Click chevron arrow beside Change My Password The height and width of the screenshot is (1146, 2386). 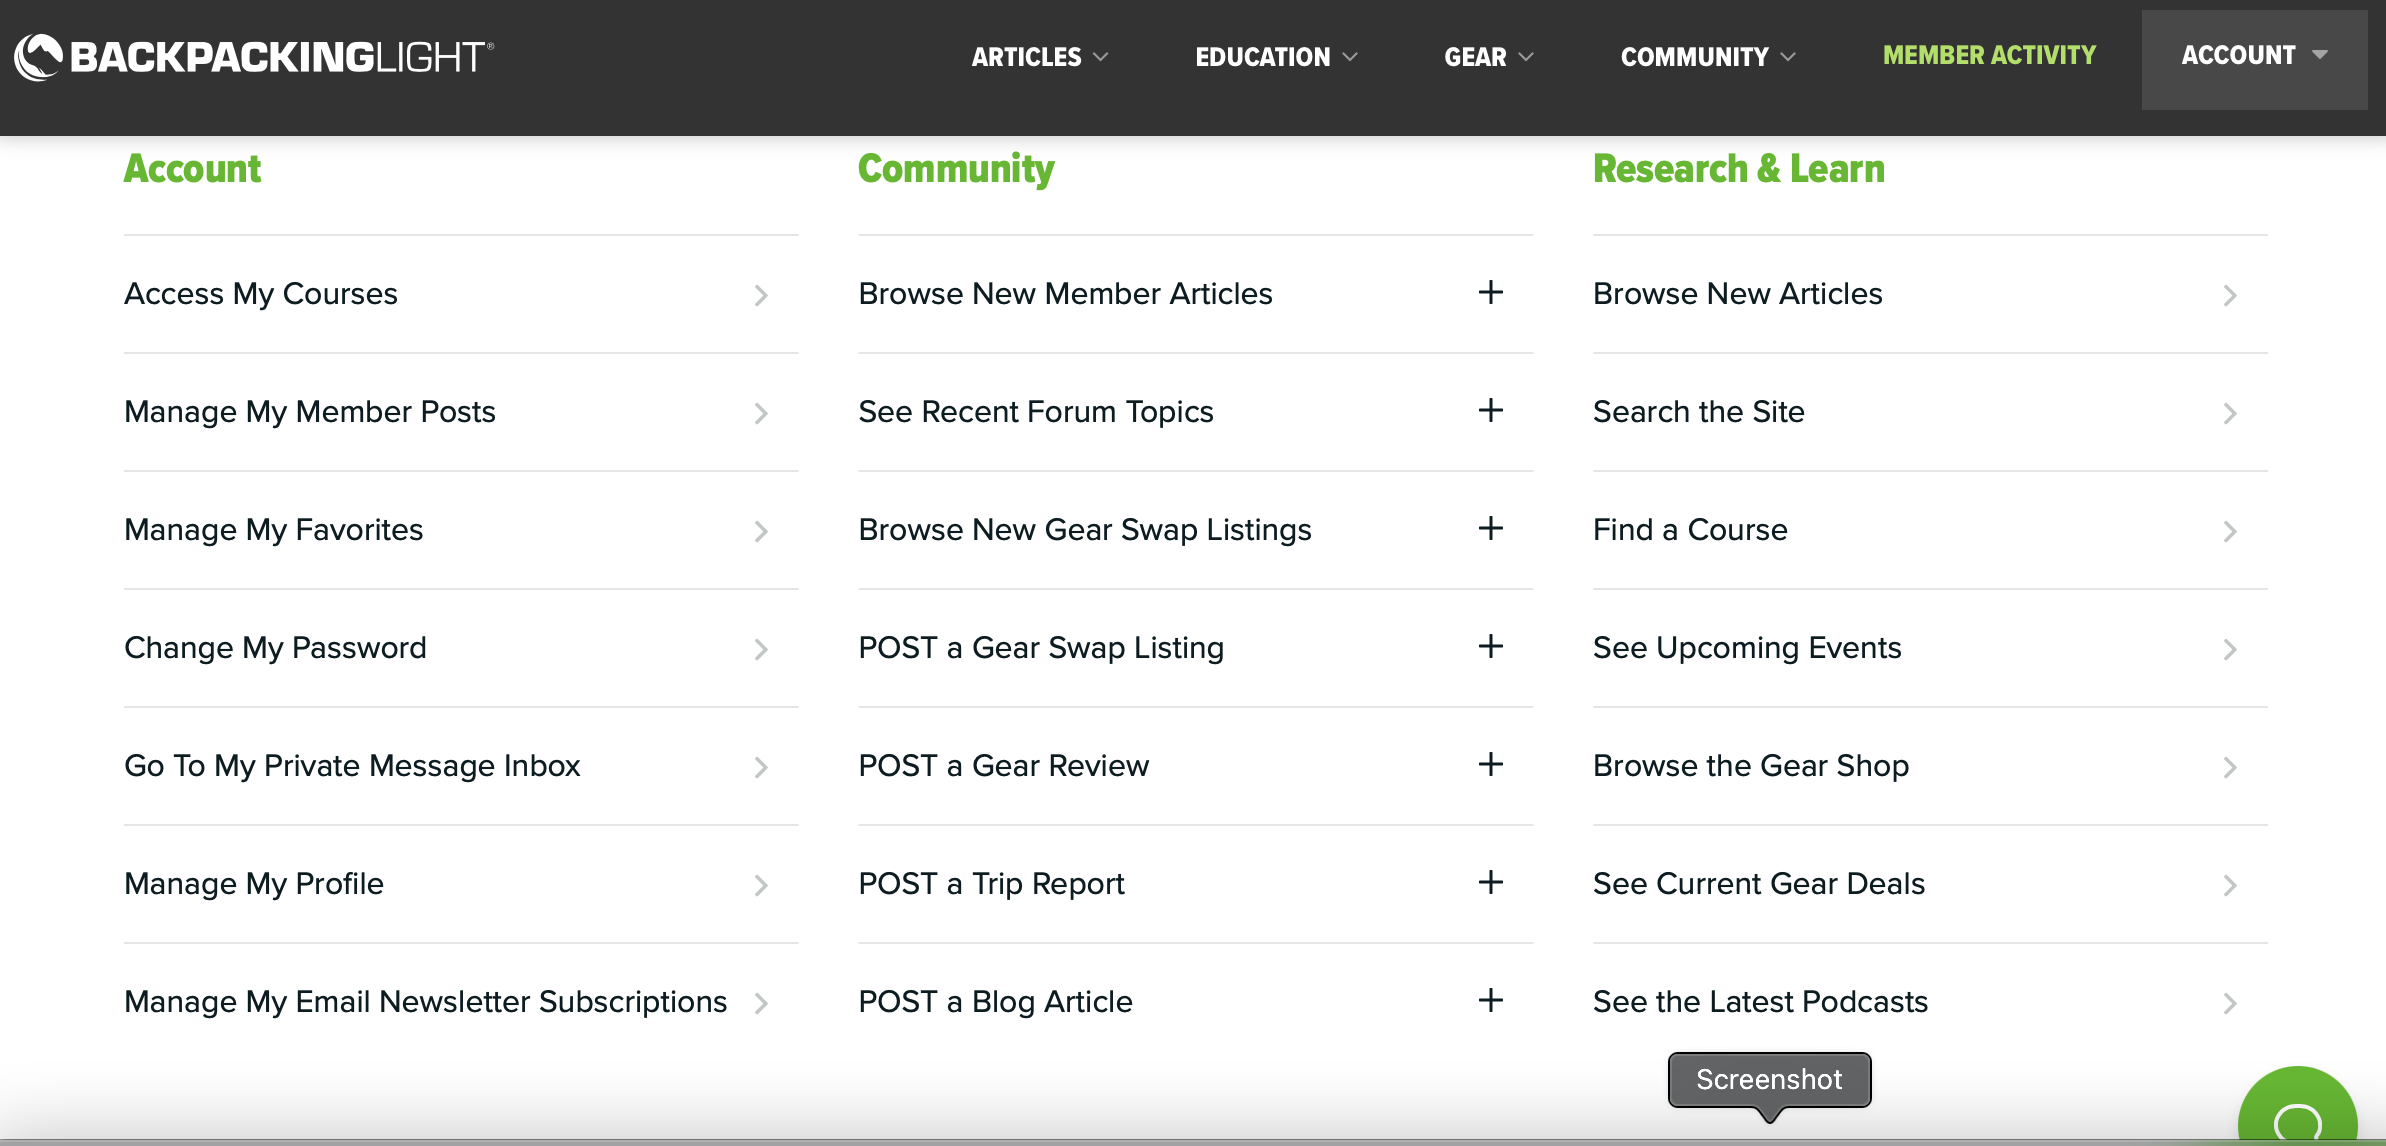[x=761, y=649]
